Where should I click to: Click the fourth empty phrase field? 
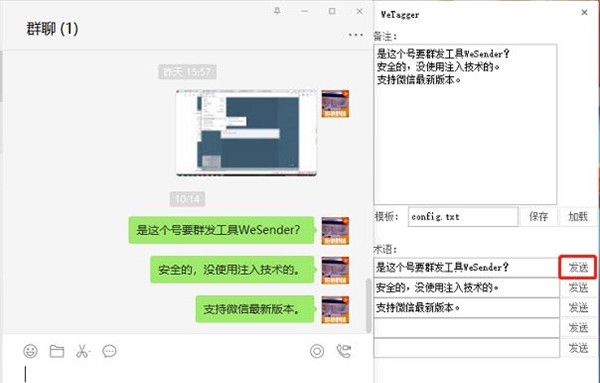[466, 328]
